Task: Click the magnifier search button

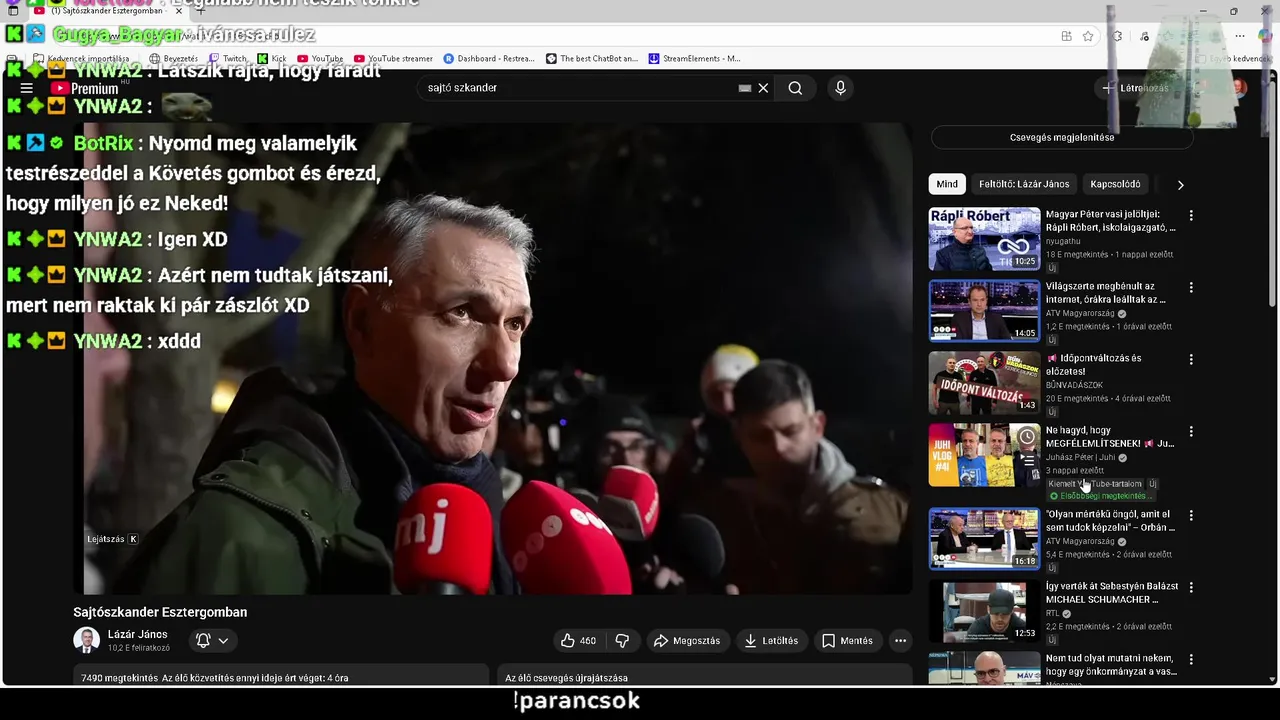Action: [795, 88]
